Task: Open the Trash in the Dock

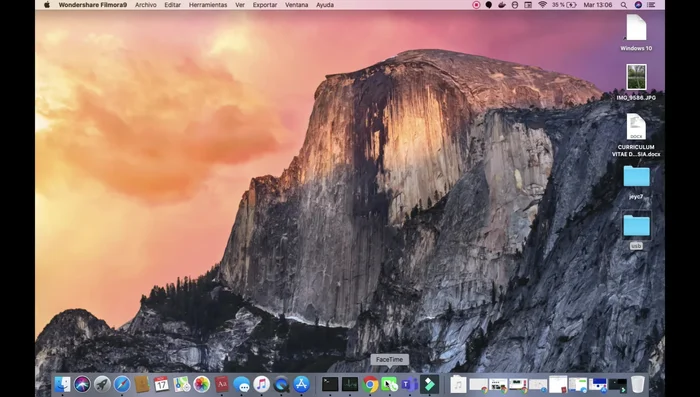Action: [x=638, y=384]
